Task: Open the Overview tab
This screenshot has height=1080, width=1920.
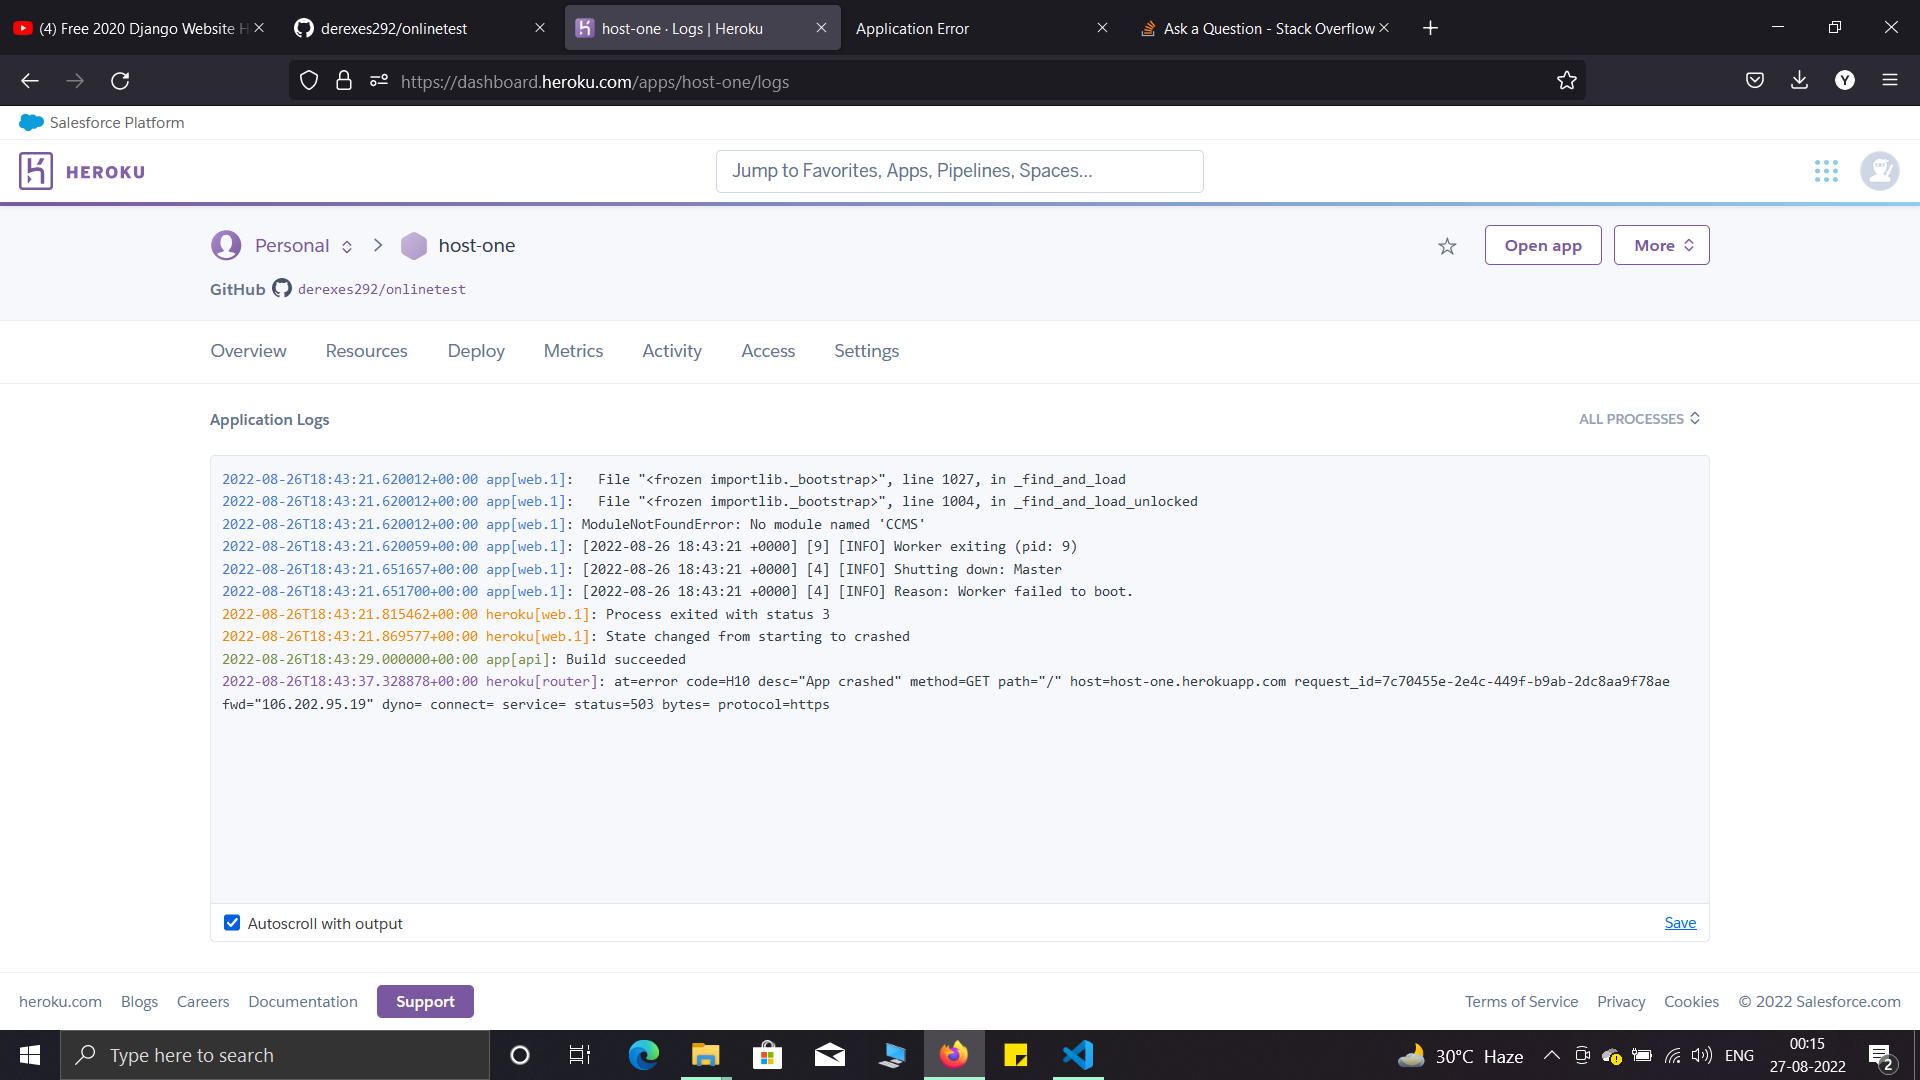Action: [248, 351]
